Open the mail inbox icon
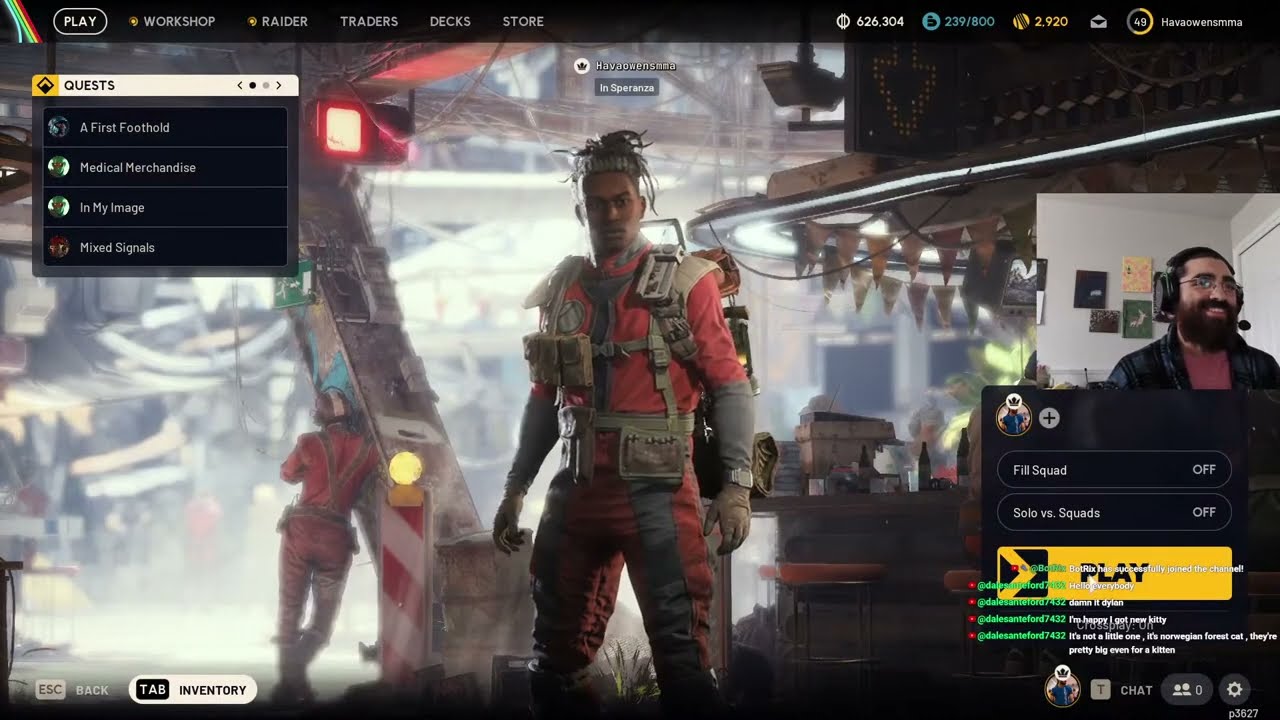This screenshot has width=1280, height=720. [x=1099, y=21]
